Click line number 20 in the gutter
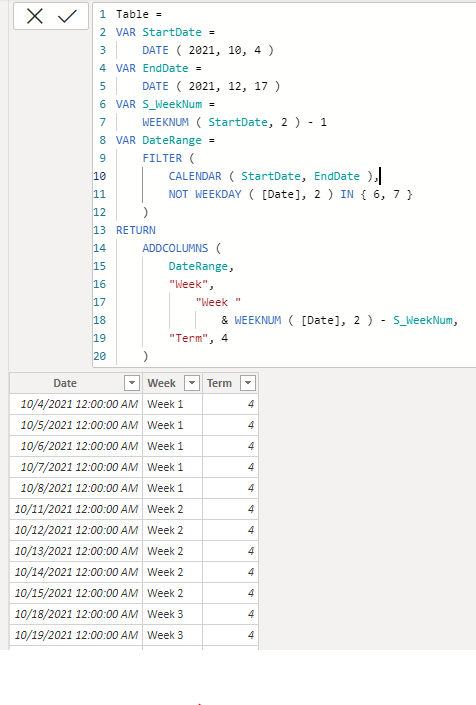The image size is (476, 705). click(100, 356)
